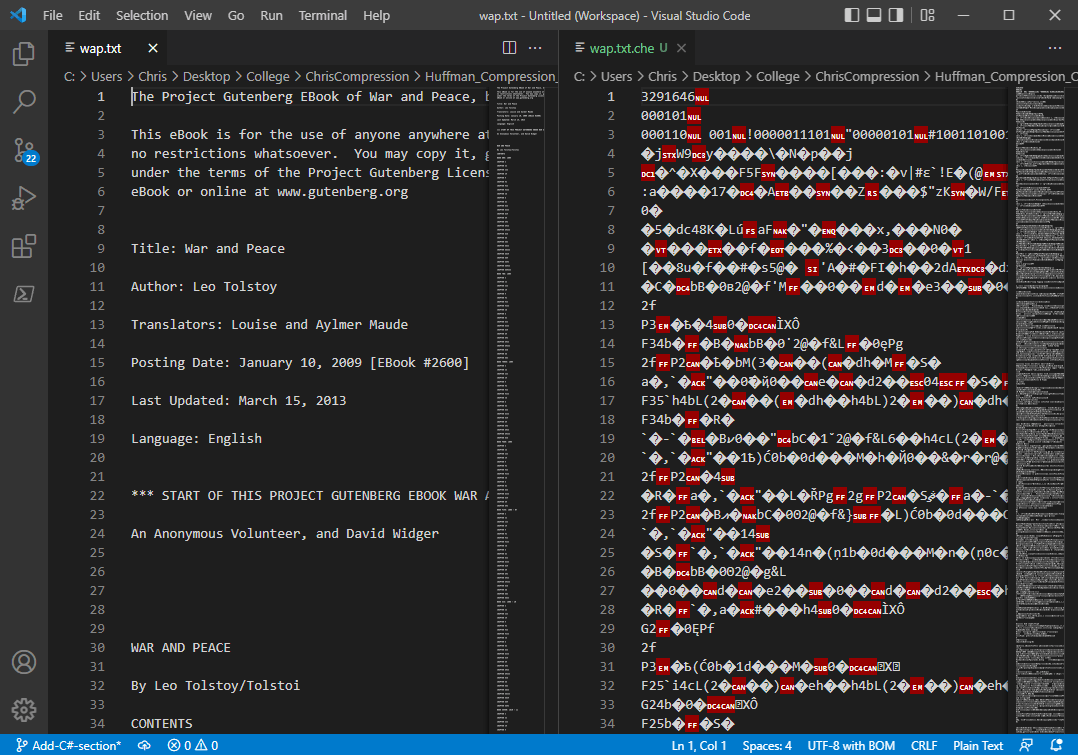Open the Go menu
1078x755 pixels.
point(236,15)
